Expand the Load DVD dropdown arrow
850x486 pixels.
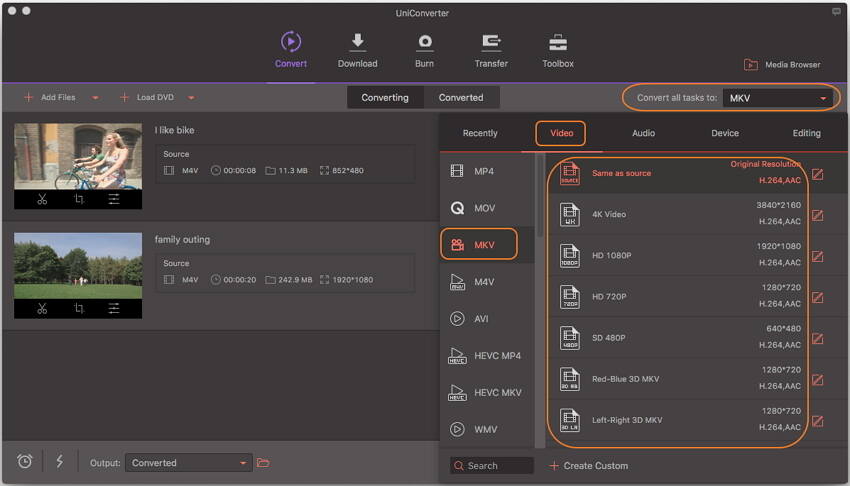(191, 98)
